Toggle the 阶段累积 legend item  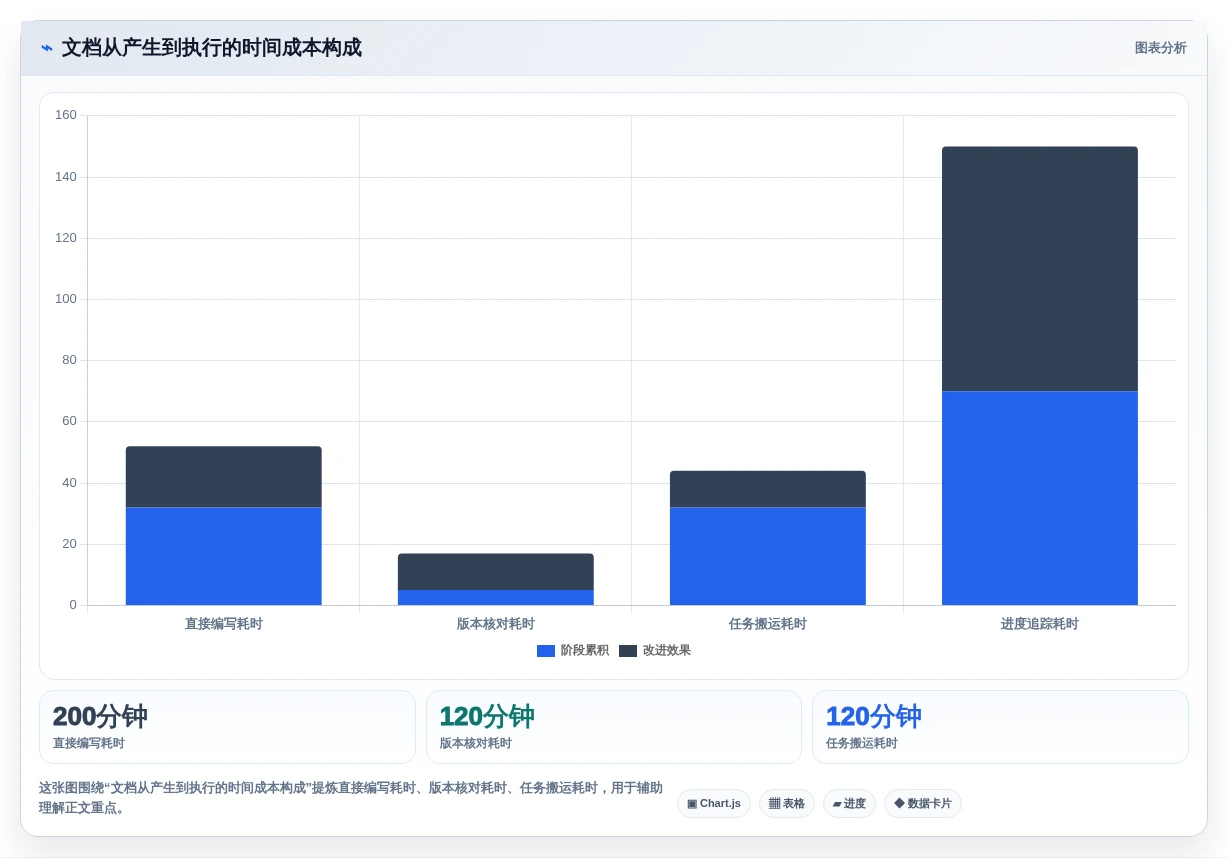573,650
